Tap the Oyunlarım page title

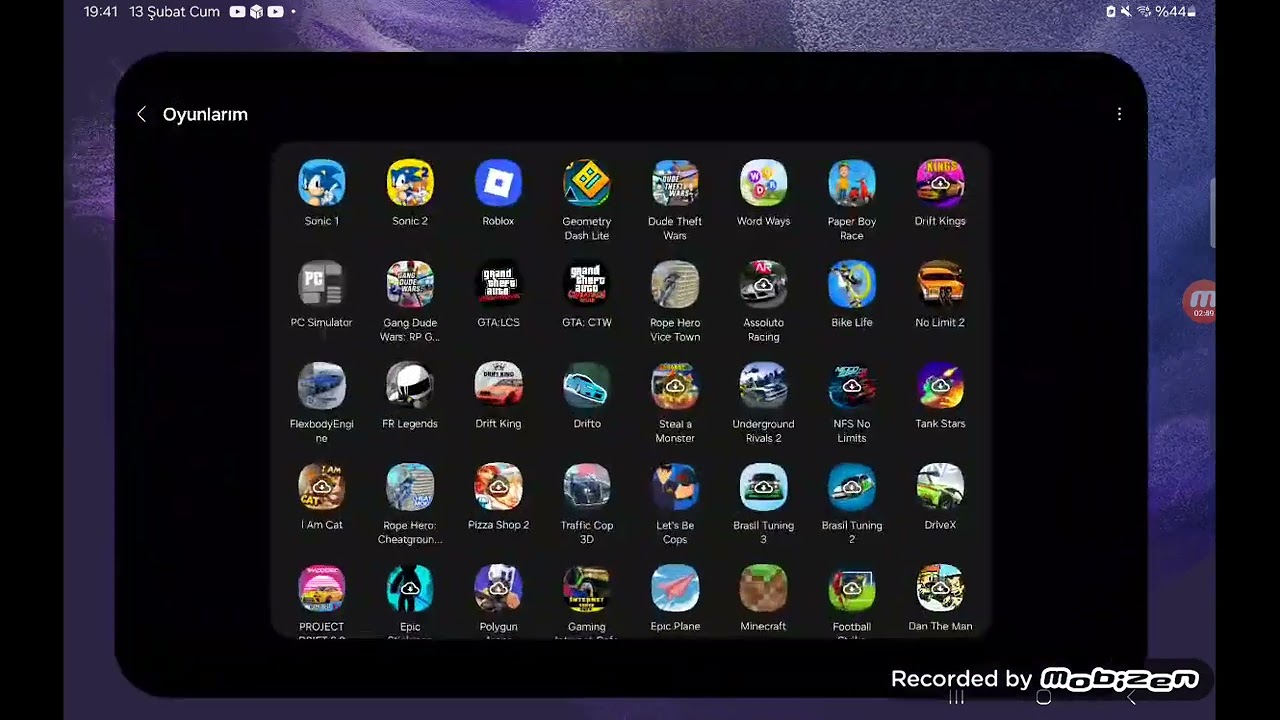click(205, 114)
